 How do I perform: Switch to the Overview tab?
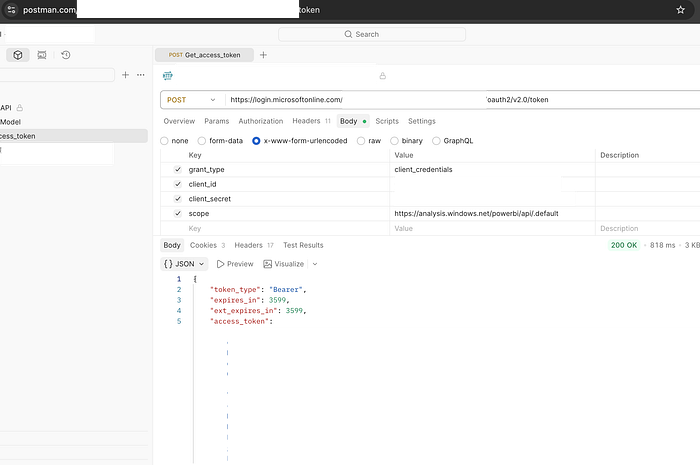[179, 121]
